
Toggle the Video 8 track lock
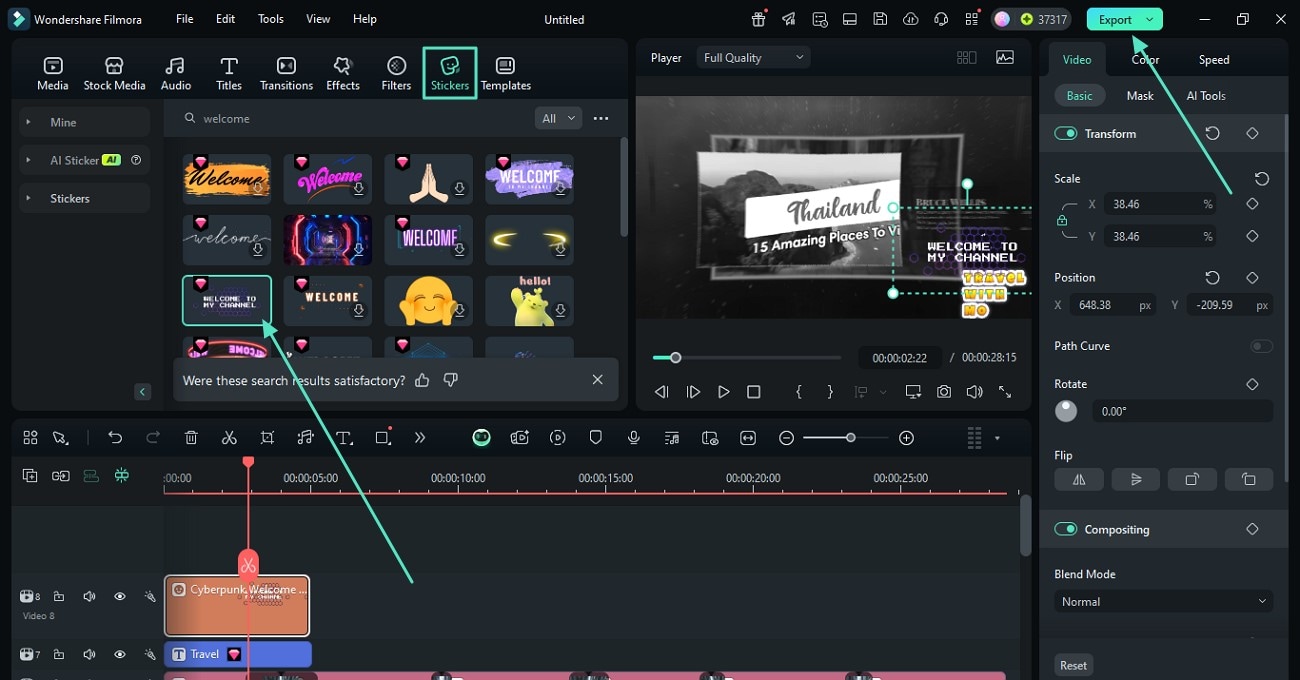59,596
